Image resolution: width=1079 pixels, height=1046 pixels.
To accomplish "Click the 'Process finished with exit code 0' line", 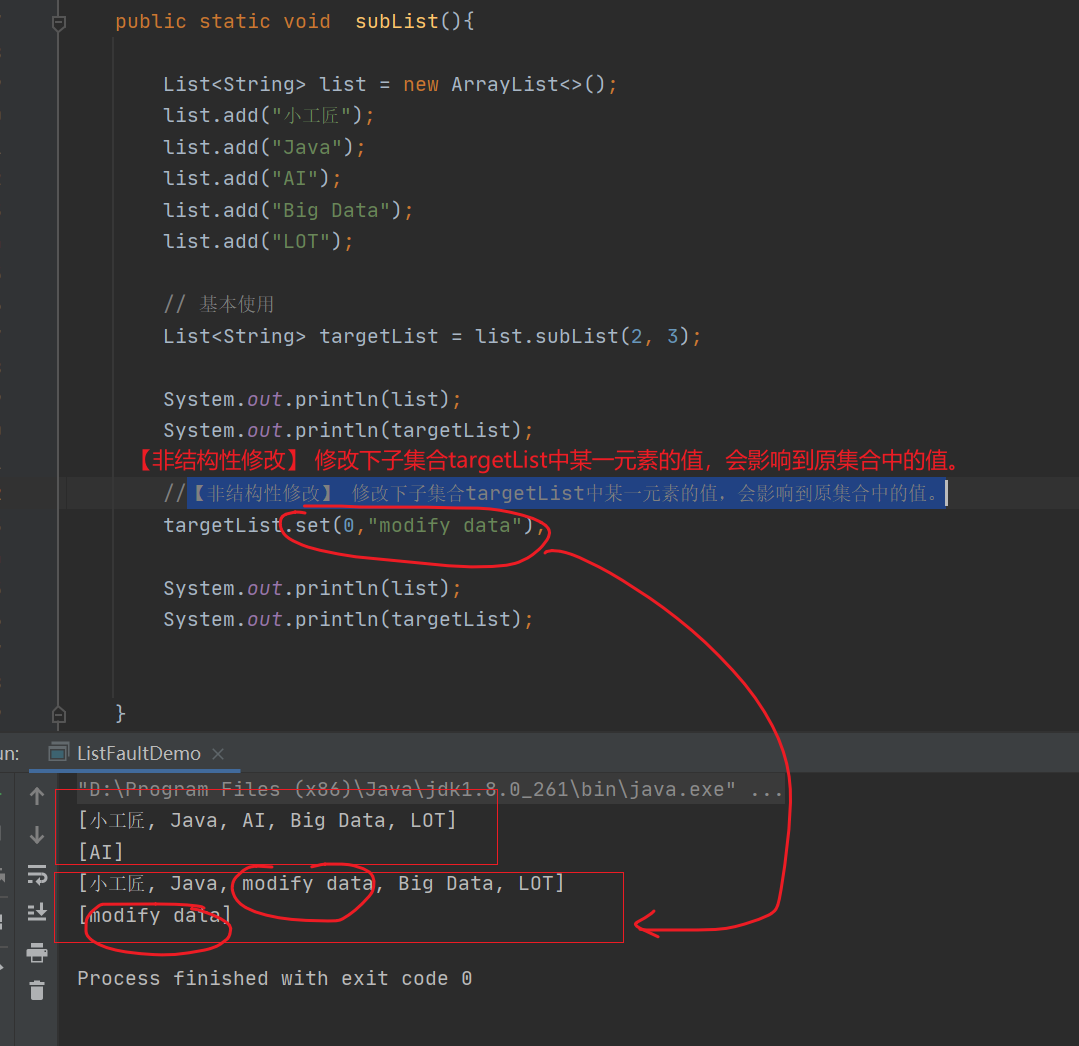I will [275, 979].
